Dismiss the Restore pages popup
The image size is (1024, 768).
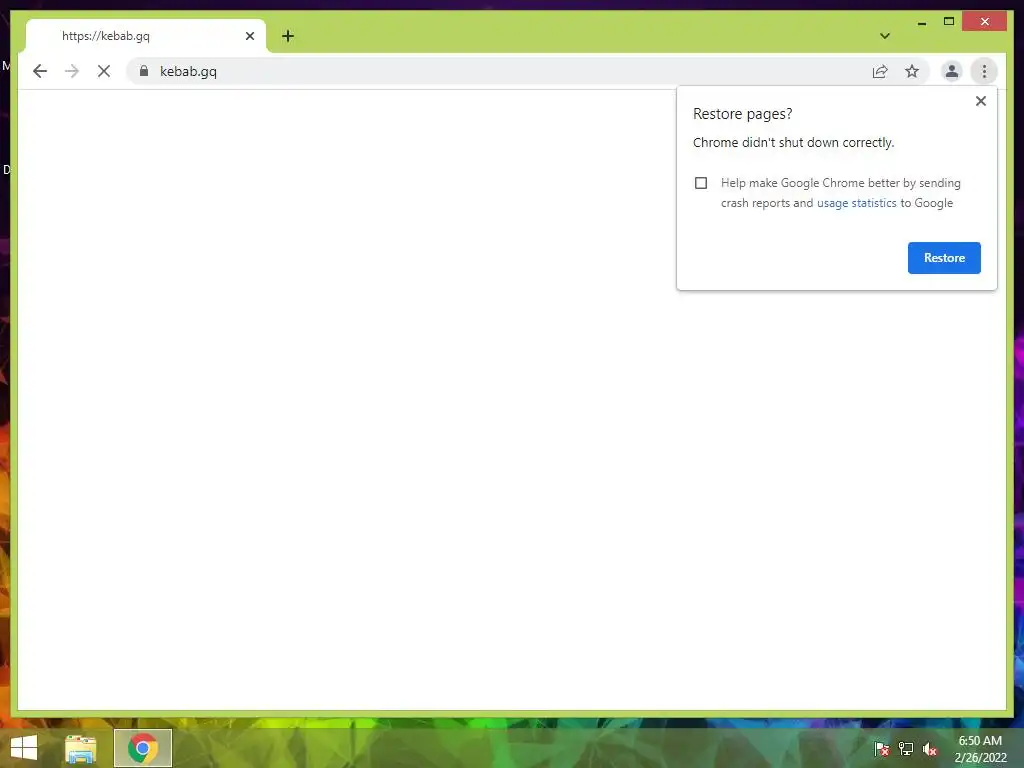pyautogui.click(x=980, y=101)
